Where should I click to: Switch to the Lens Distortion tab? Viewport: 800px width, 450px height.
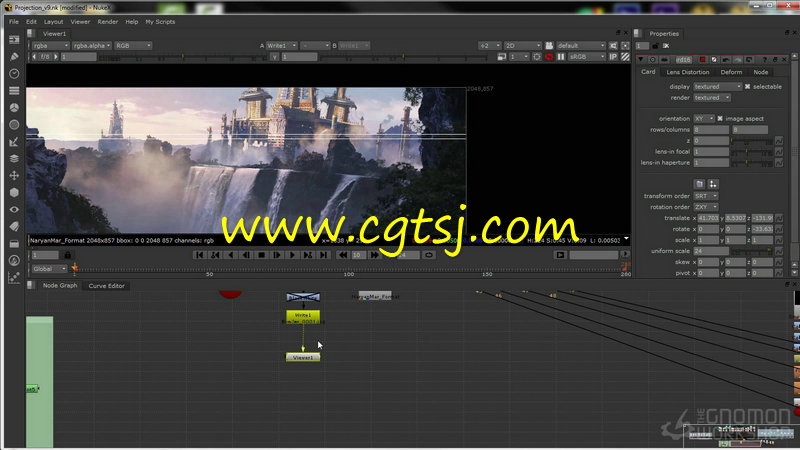coord(688,72)
